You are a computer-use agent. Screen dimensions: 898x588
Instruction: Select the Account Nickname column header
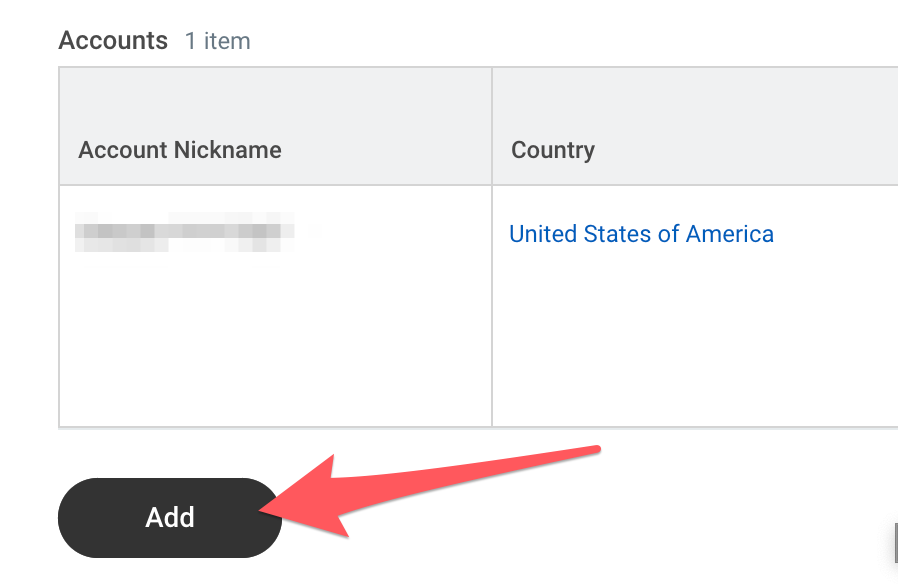click(x=179, y=150)
